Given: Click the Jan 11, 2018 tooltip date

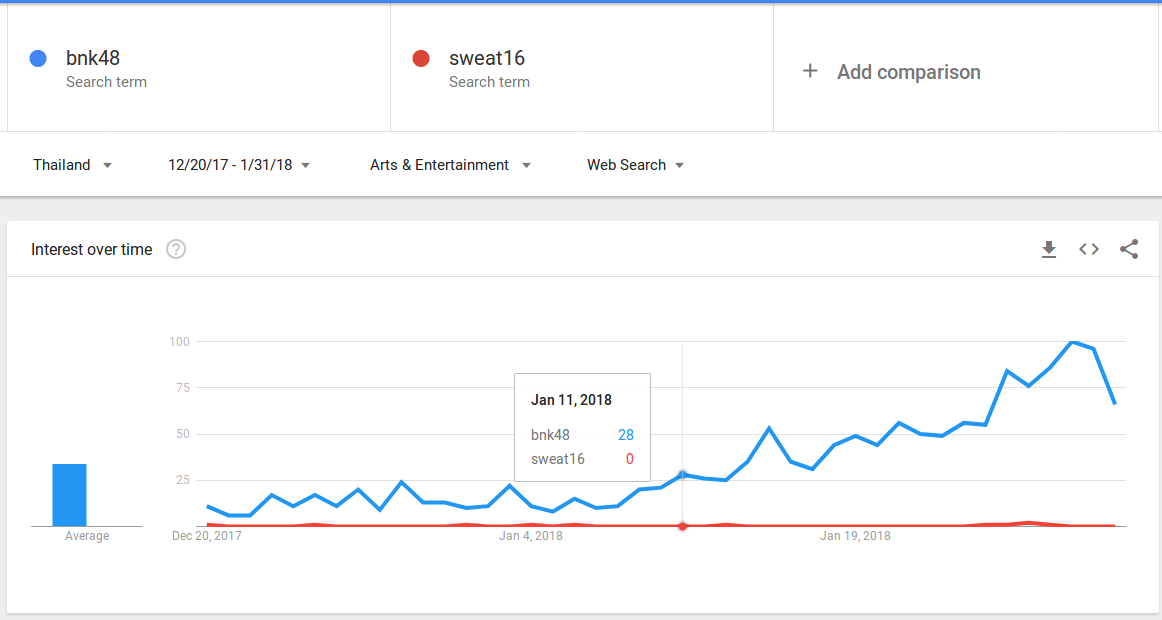Looking at the screenshot, I should pos(571,400).
